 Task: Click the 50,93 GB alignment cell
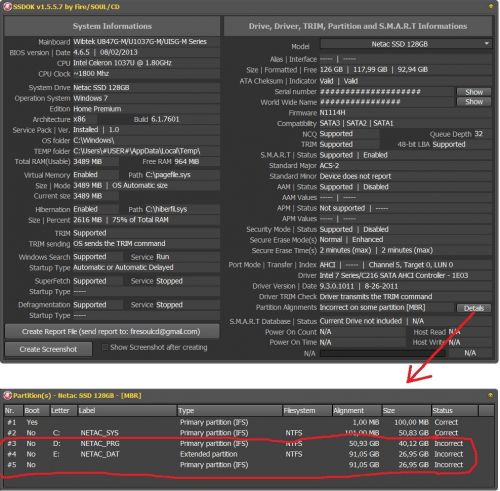[x=364, y=444]
